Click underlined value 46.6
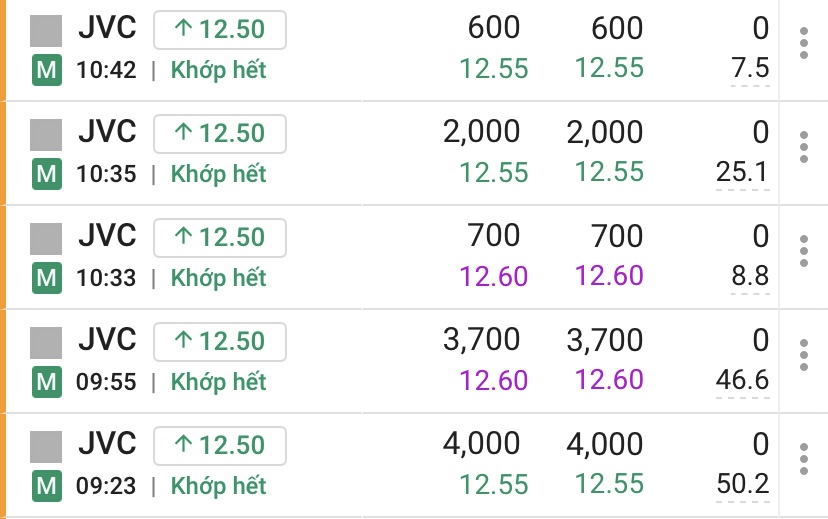828x519 pixels. tap(742, 380)
